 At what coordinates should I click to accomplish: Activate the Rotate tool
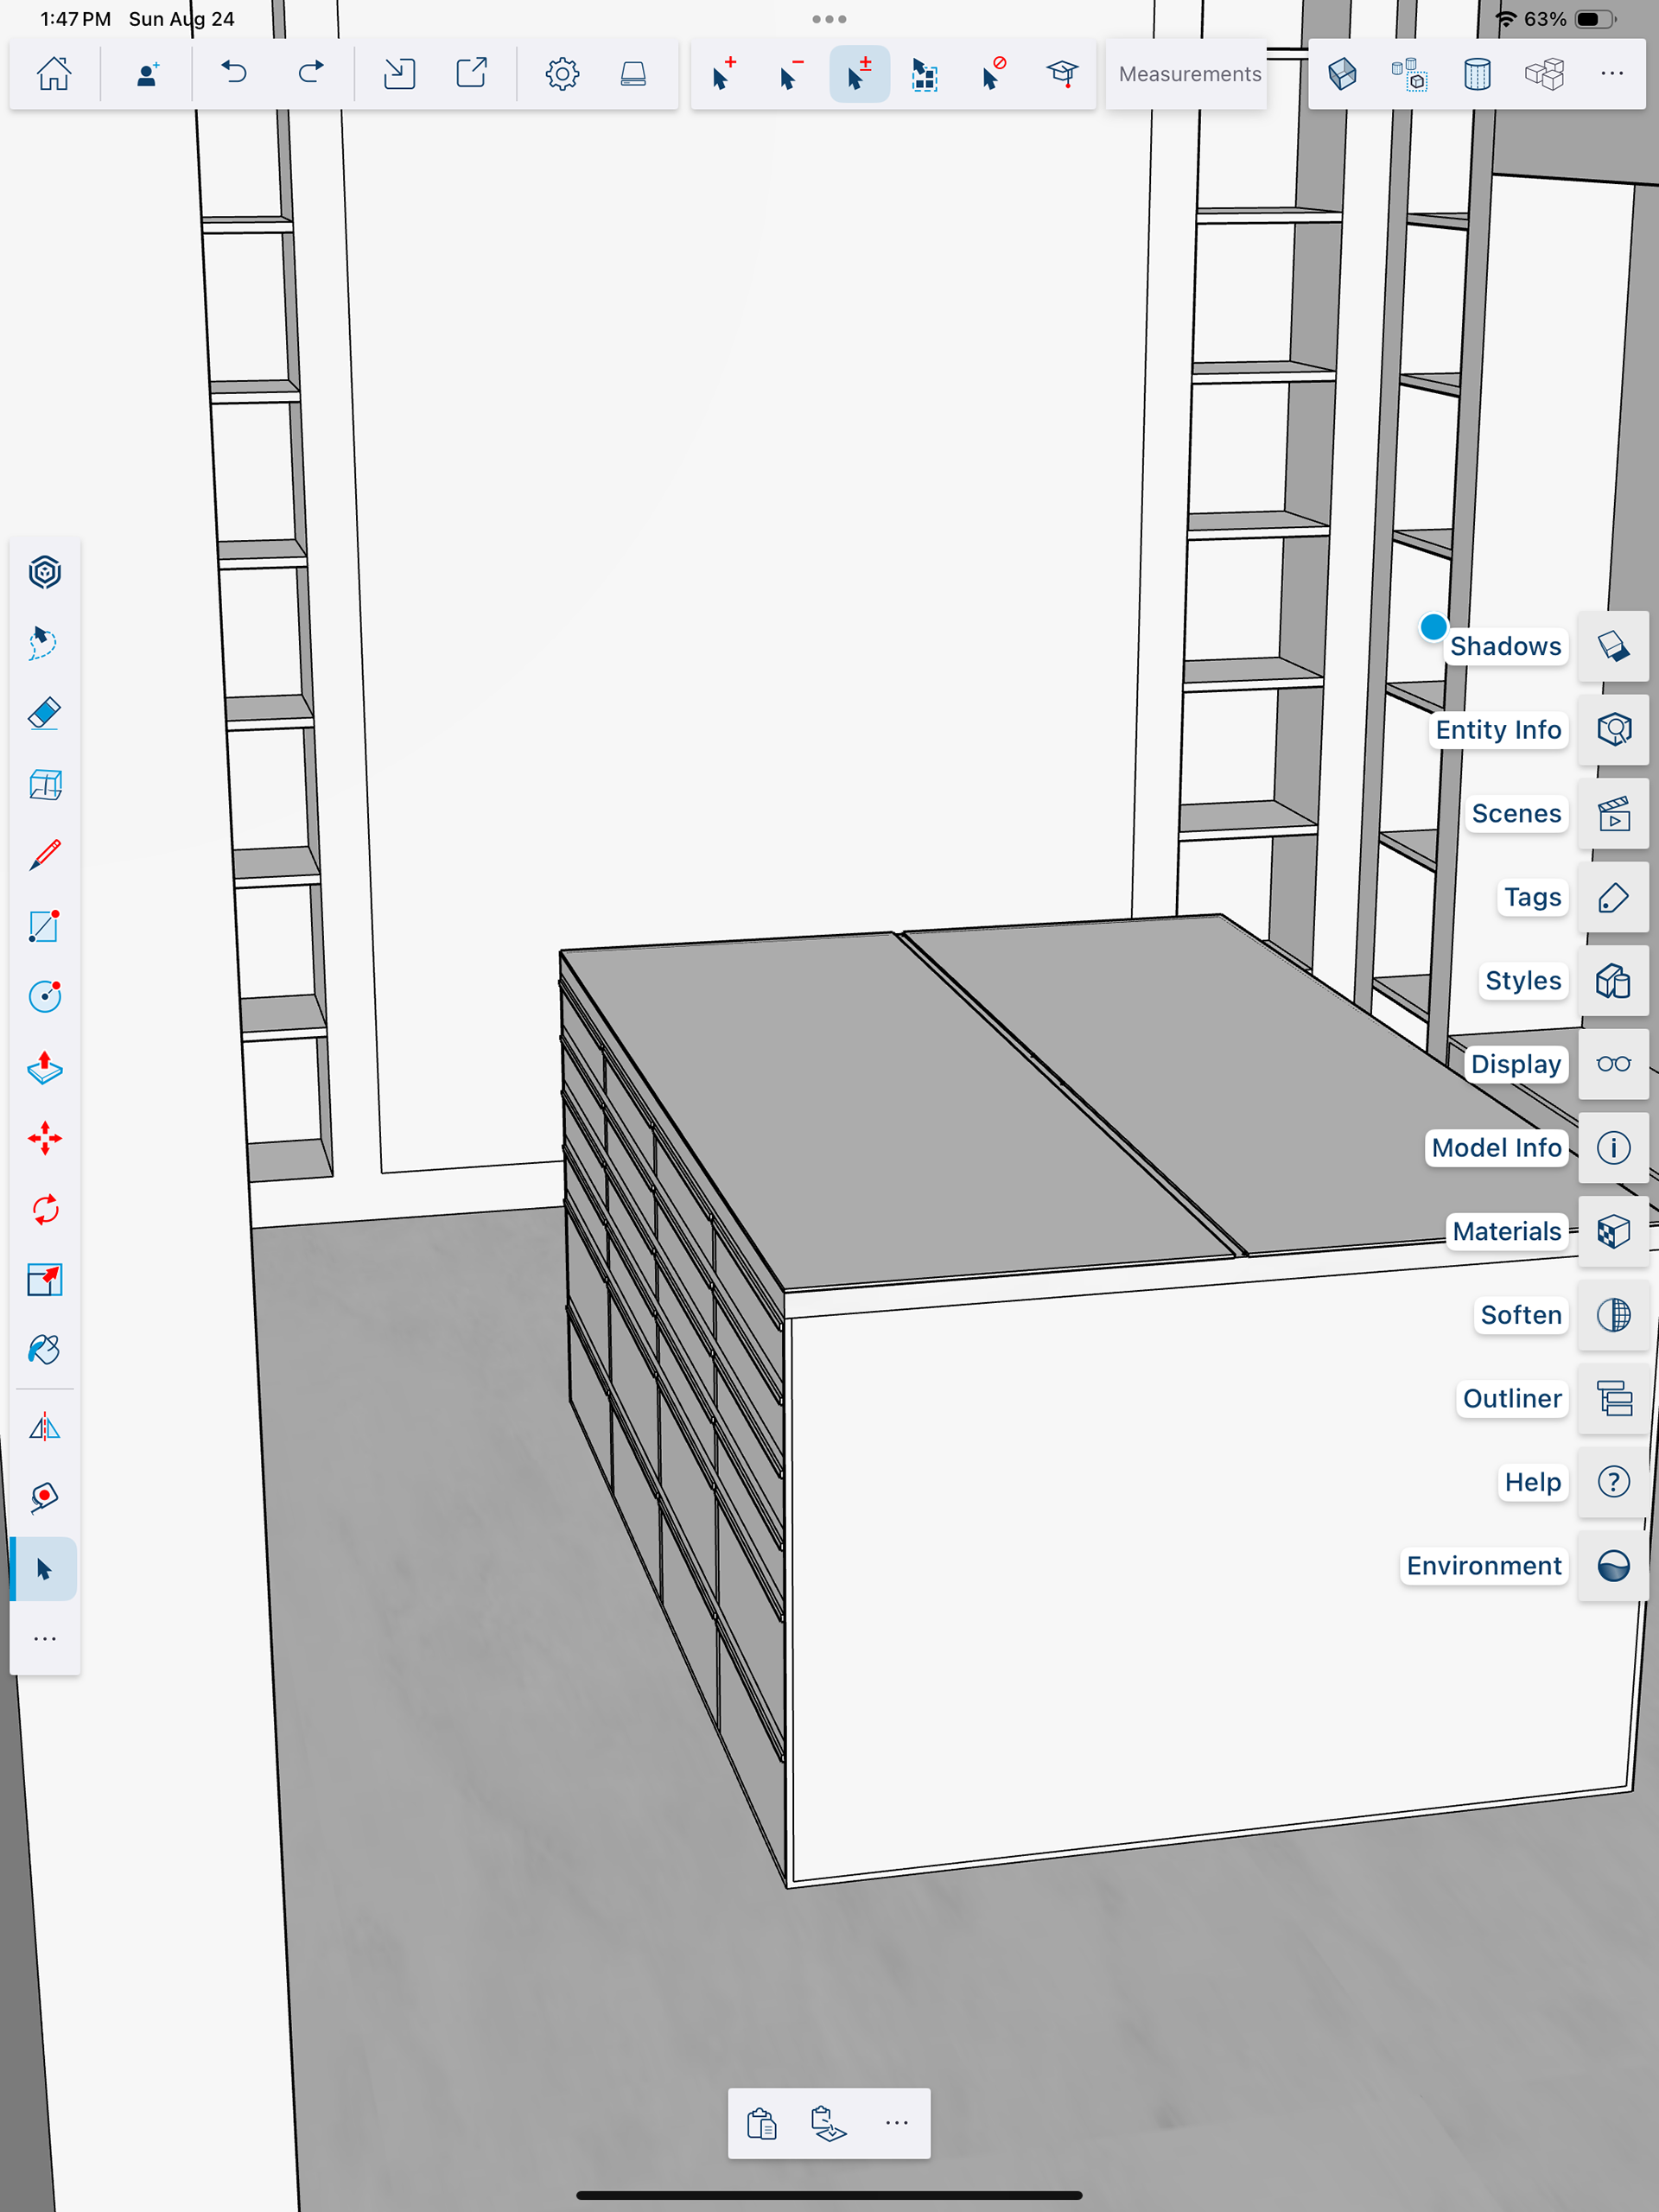[45, 1209]
